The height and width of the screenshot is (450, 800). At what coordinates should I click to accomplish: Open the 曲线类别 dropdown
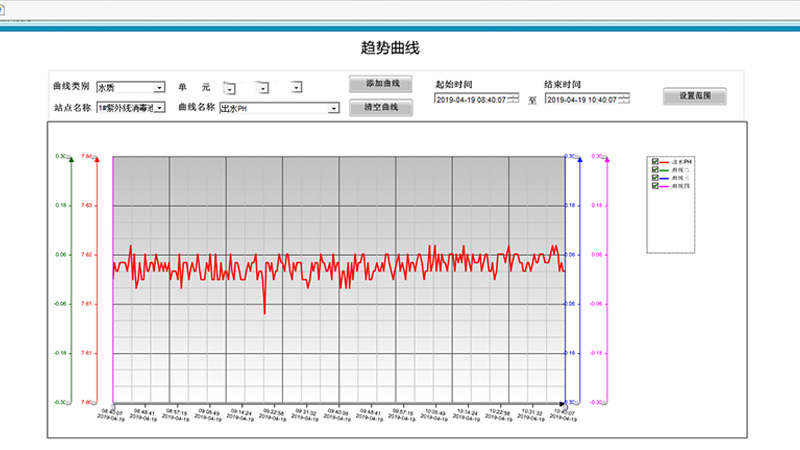[x=159, y=87]
